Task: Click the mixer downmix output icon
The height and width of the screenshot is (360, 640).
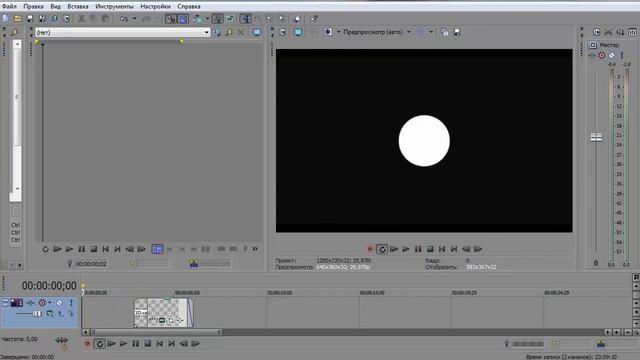Action: tap(609, 32)
